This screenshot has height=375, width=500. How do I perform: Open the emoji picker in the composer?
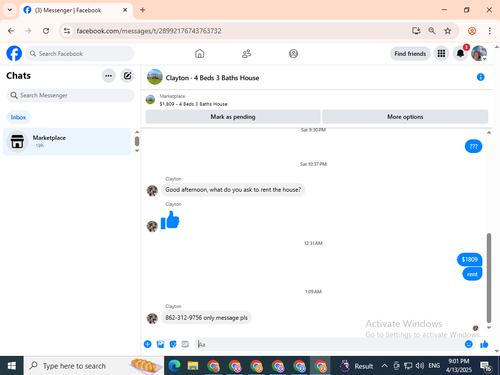tap(468, 344)
